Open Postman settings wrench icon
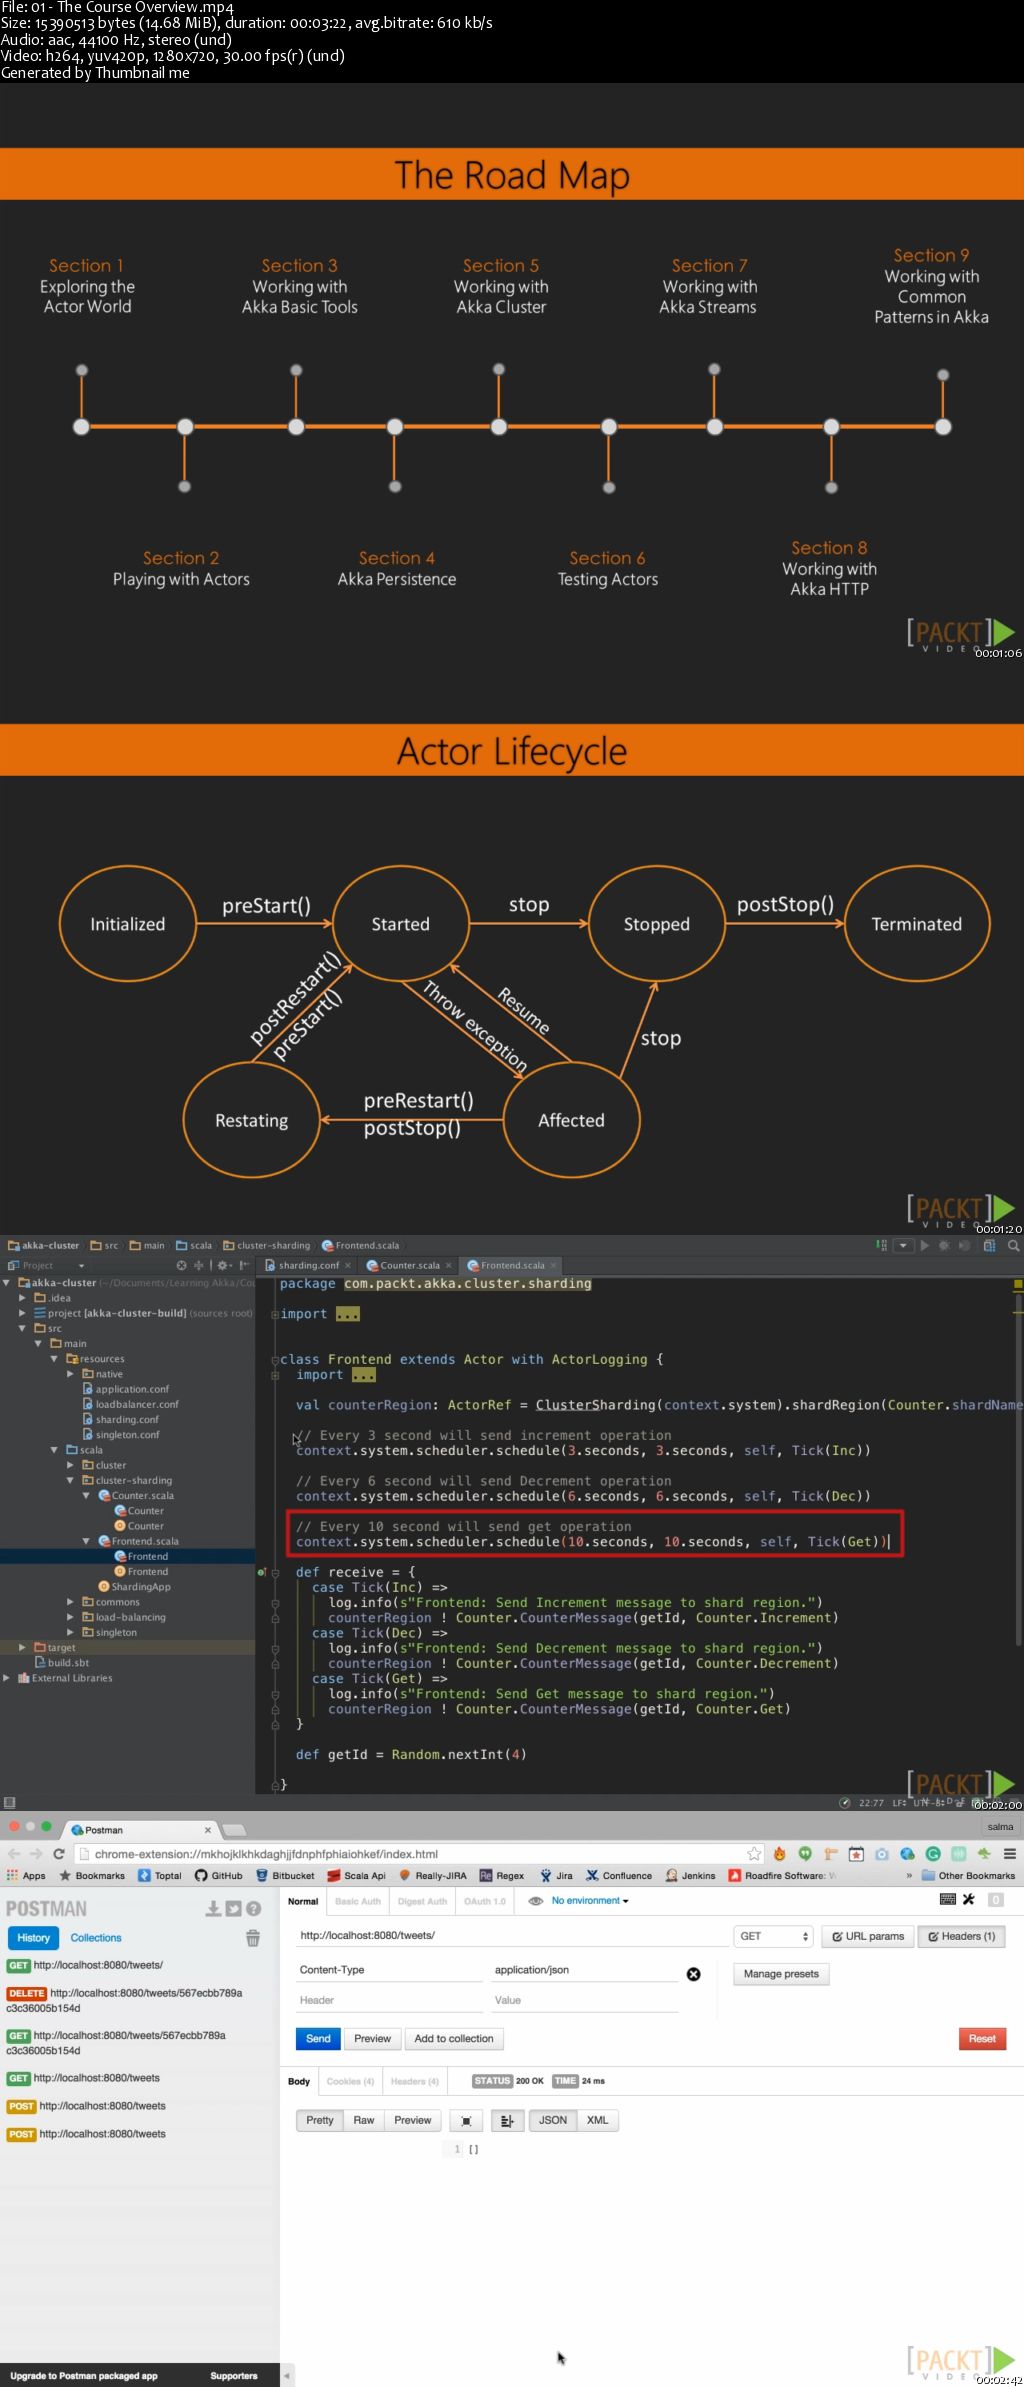Image resolution: width=1024 pixels, height=2387 pixels. tap(968, 1899)
